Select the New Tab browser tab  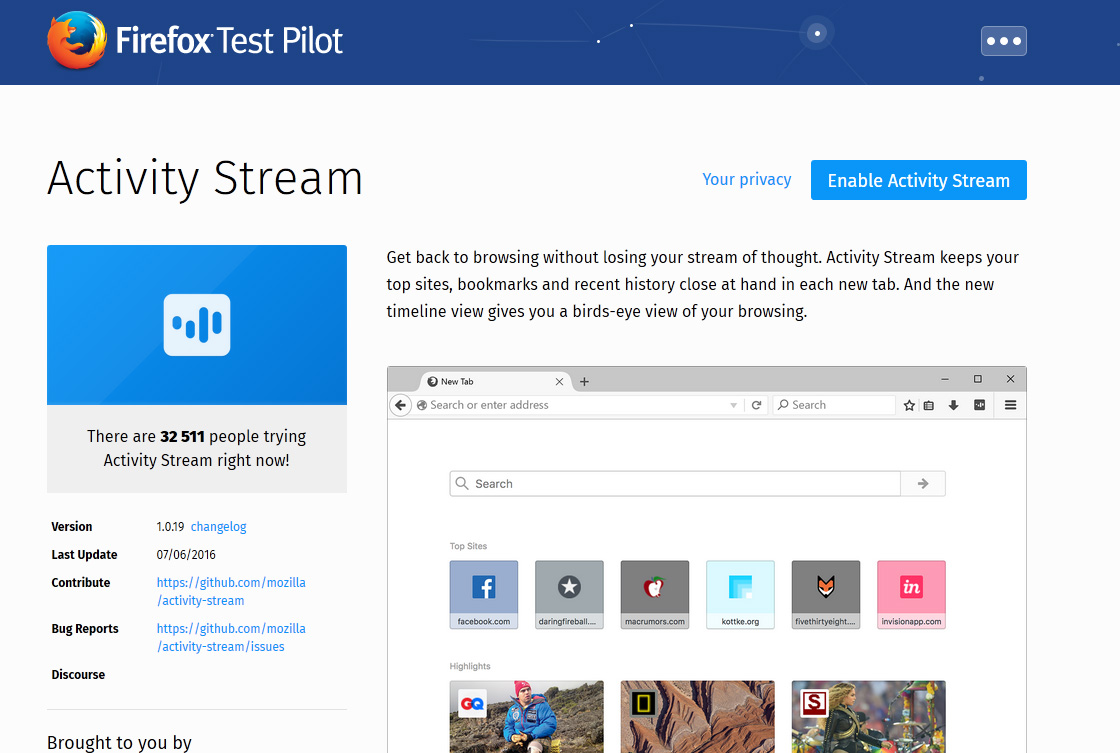496,382
